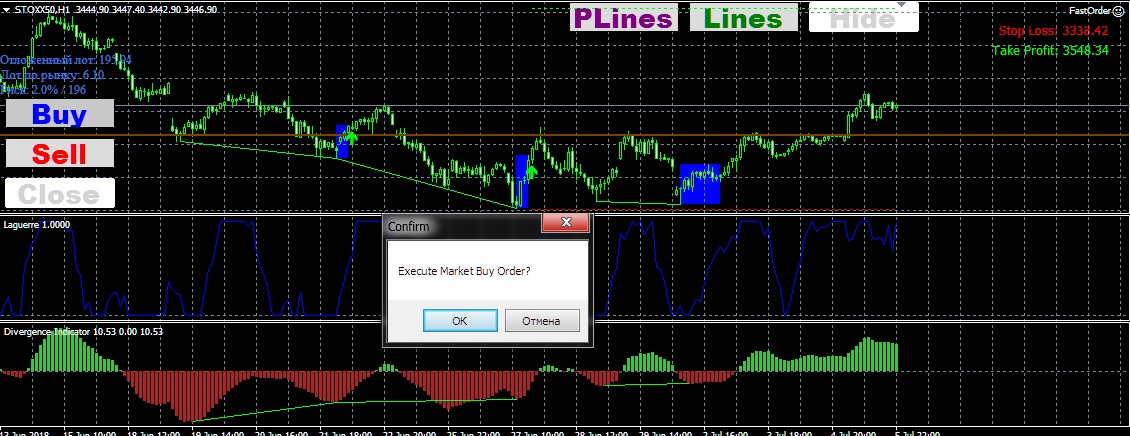Click the grey Close button on chart
Image resolution: width=1130 pixels, height=436 pixels.
click(x=60, y=193)
